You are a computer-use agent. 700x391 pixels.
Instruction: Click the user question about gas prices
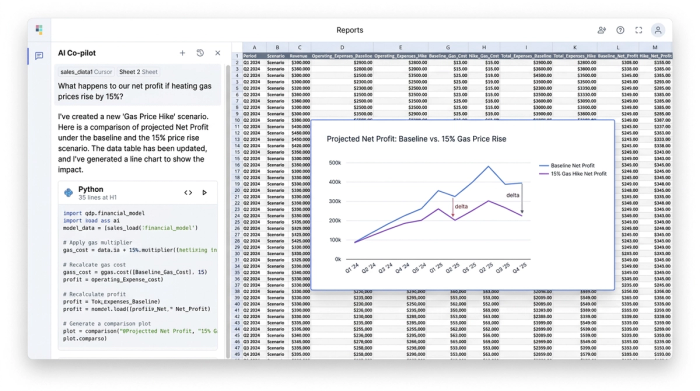tap(135, 92)
